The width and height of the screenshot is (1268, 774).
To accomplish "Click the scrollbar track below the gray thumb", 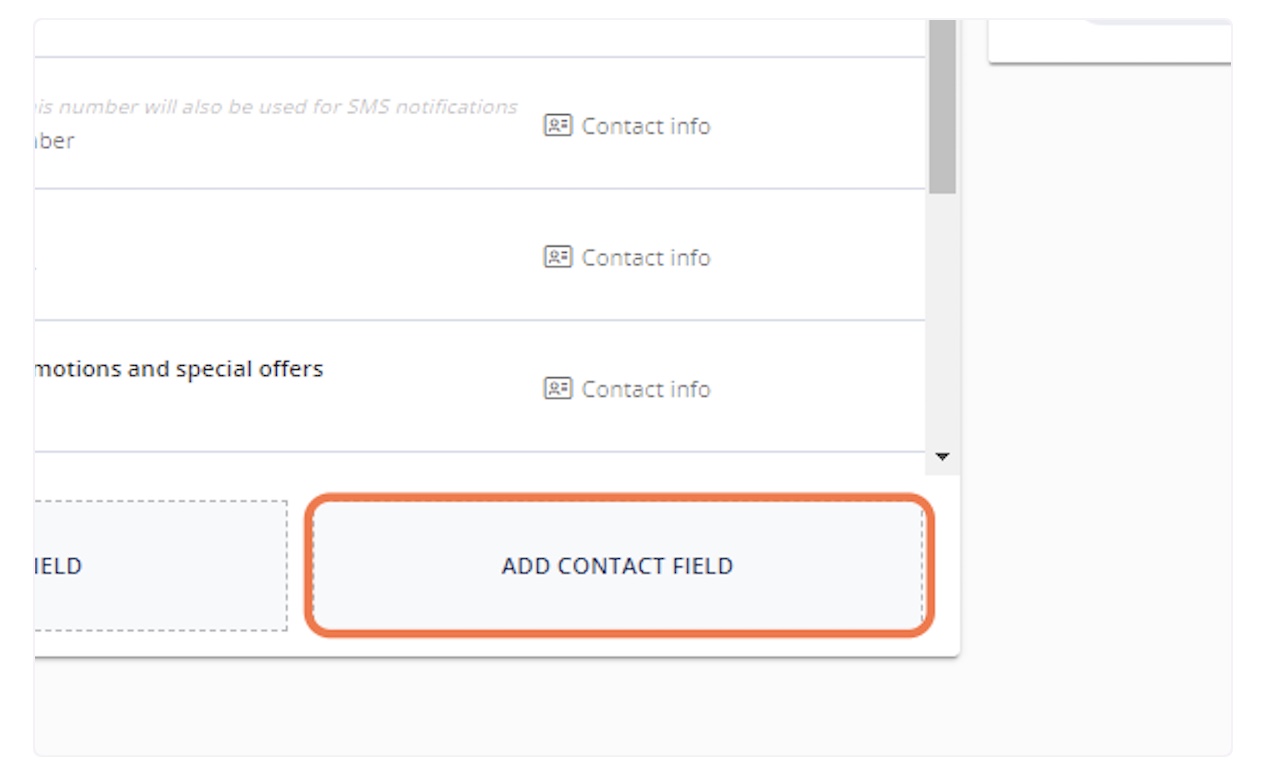I will point(942,320).
